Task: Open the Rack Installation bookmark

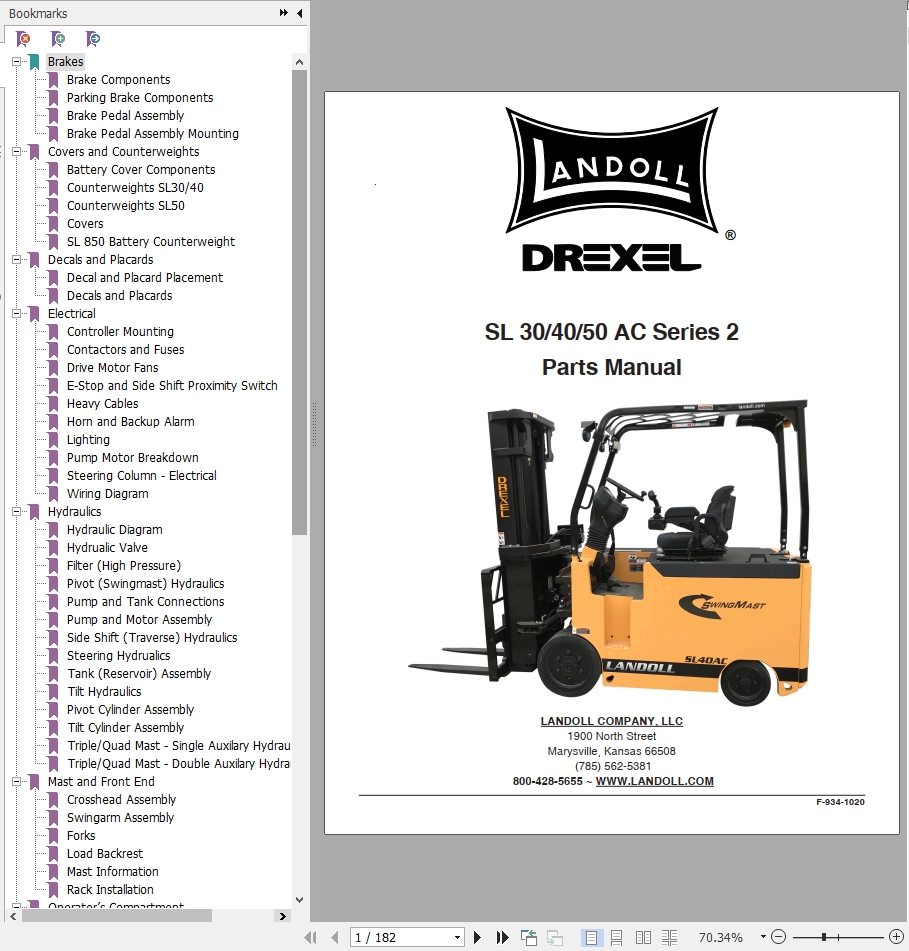Action: pos(110,890)
